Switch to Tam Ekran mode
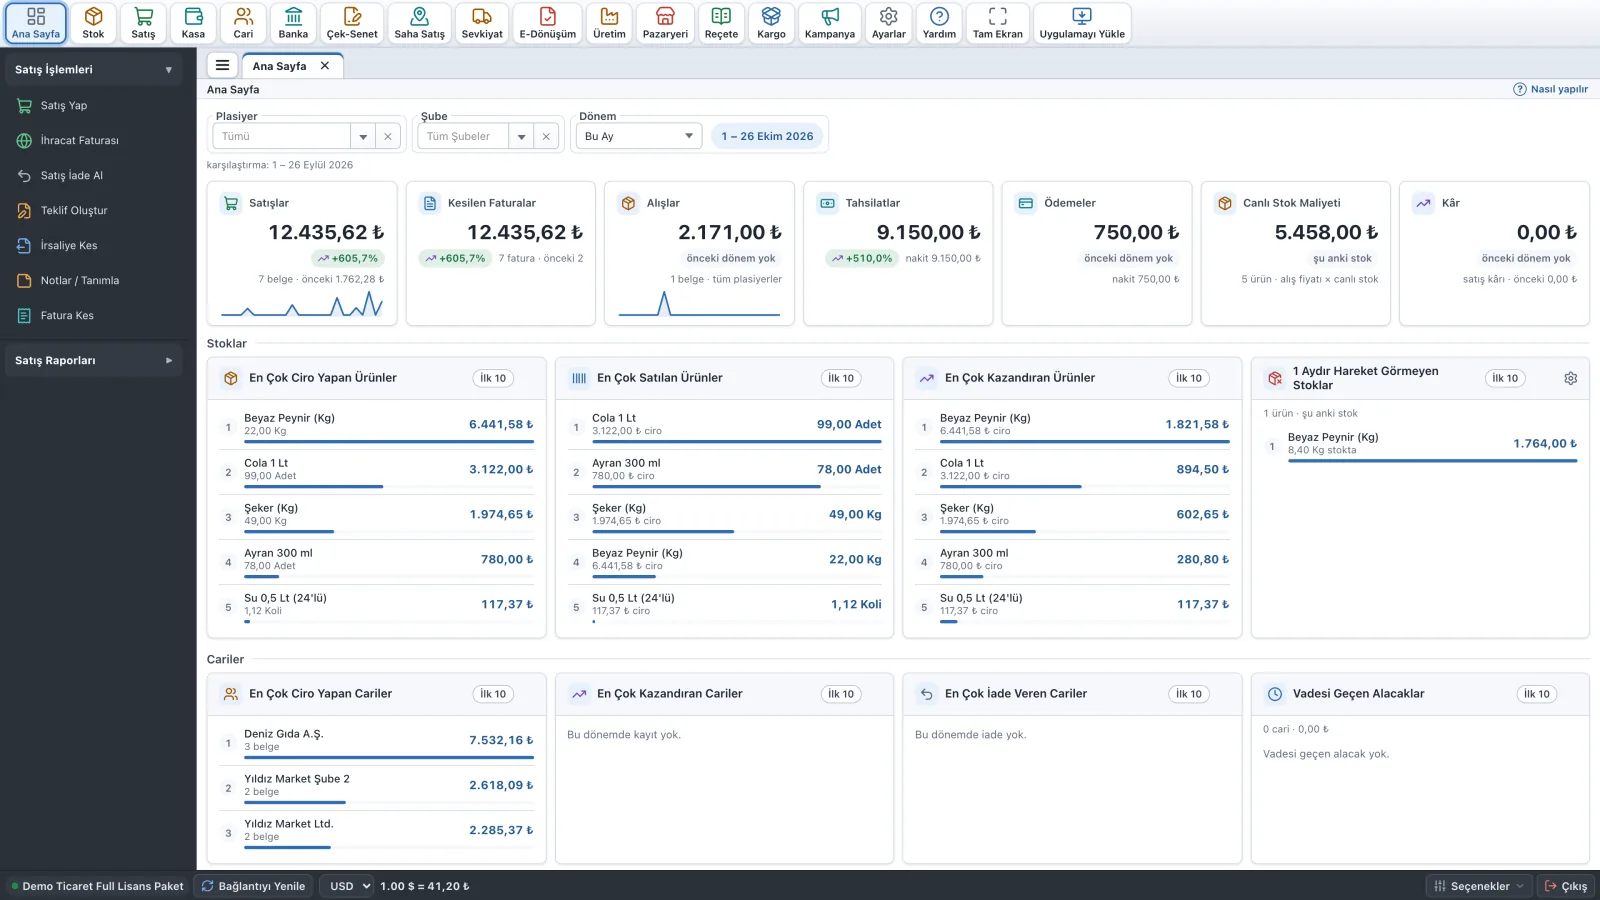Viewport: 1600px width, 900px height. (997, 23)
